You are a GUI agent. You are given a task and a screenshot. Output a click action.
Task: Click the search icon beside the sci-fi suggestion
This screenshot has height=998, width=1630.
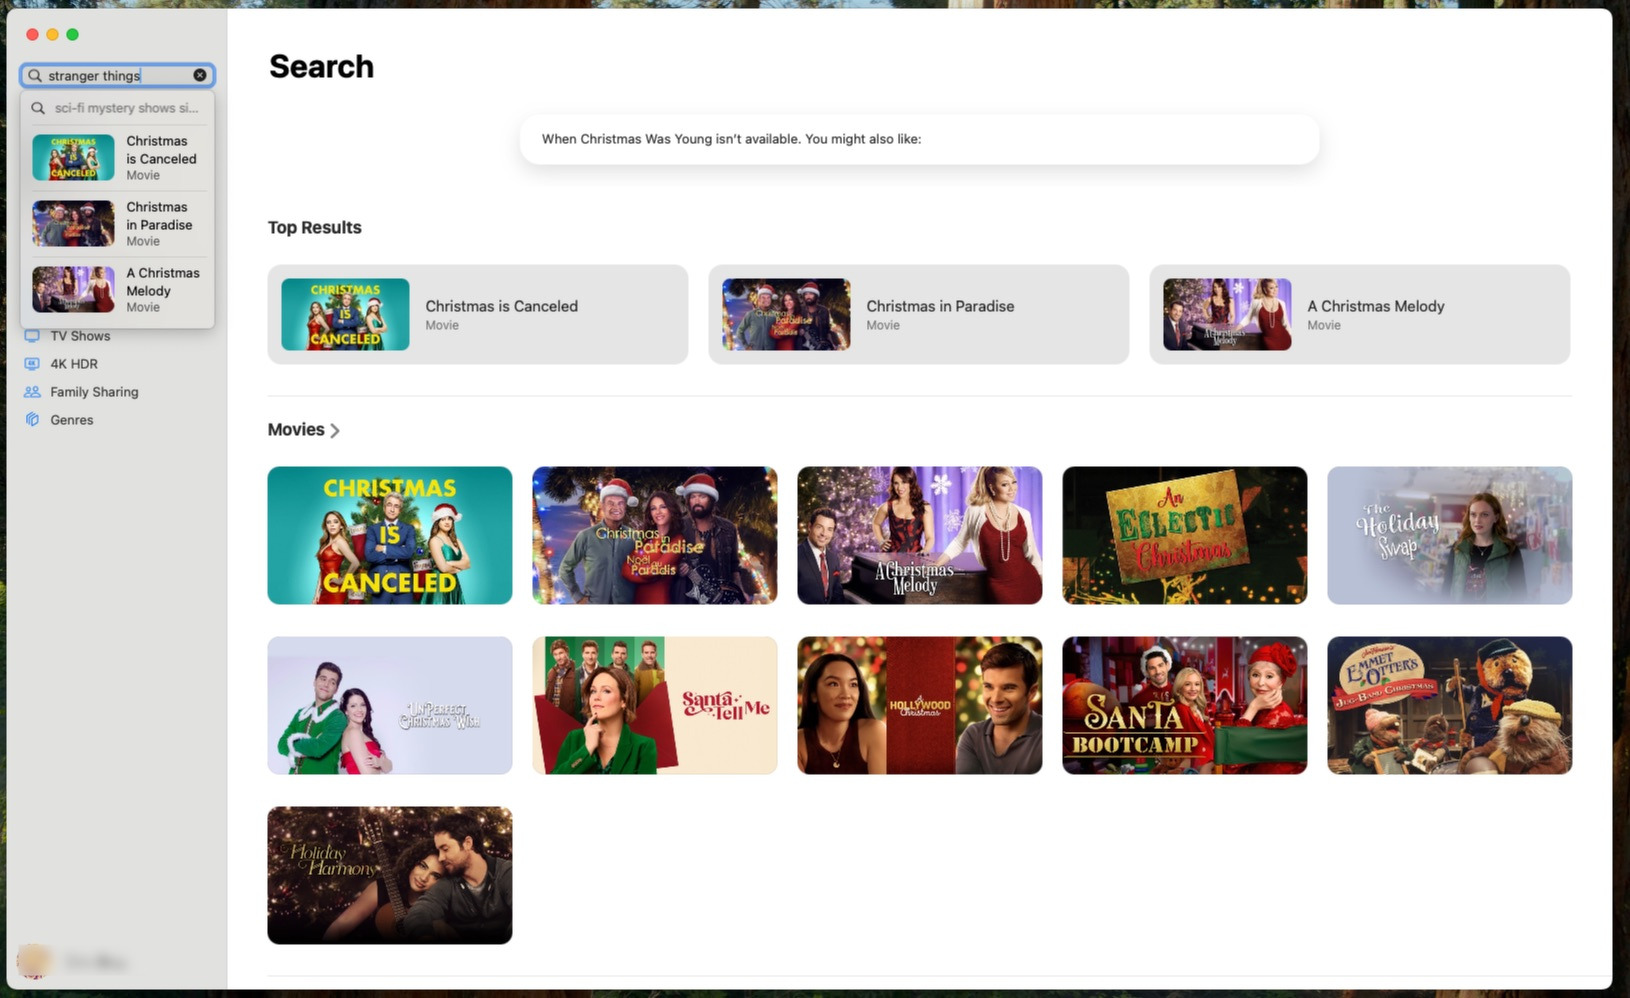click(37, 108)
